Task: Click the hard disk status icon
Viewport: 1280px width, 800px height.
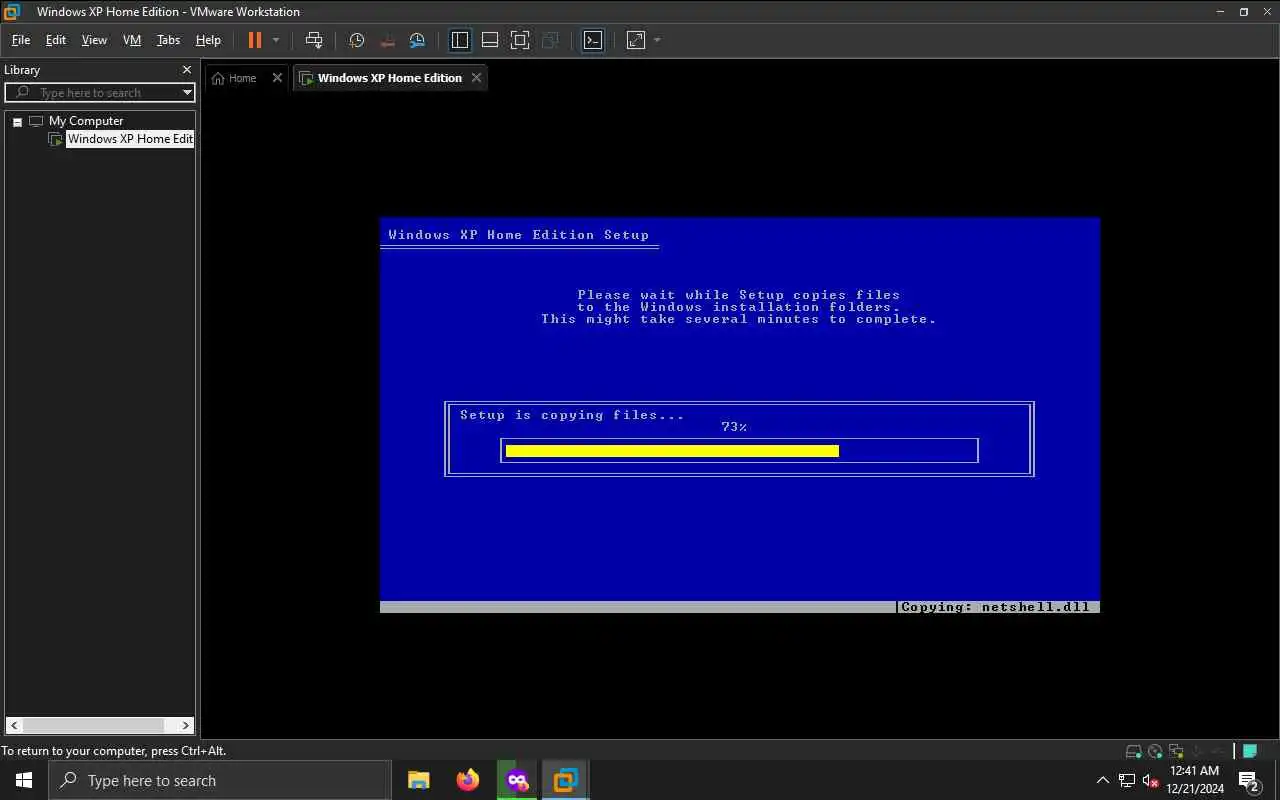Action: click(x=1133, y=751)
